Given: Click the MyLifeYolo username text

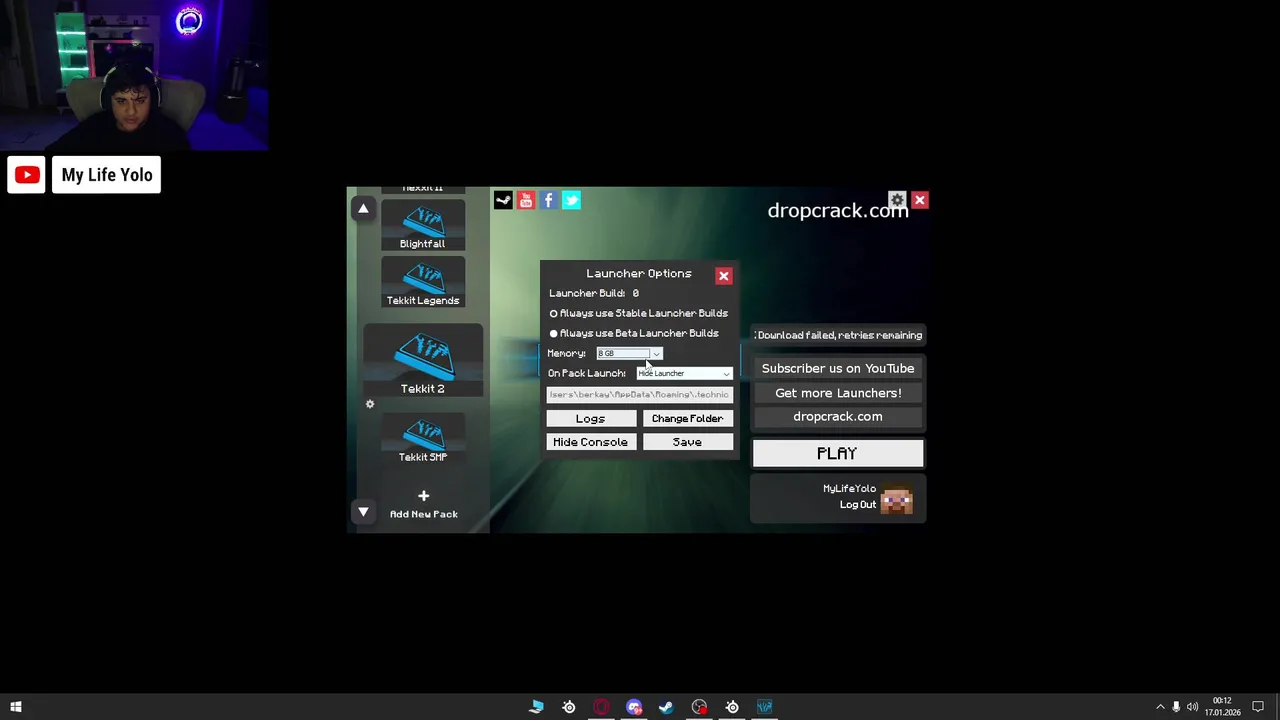Looking at the screenshot, I should 849,488.
